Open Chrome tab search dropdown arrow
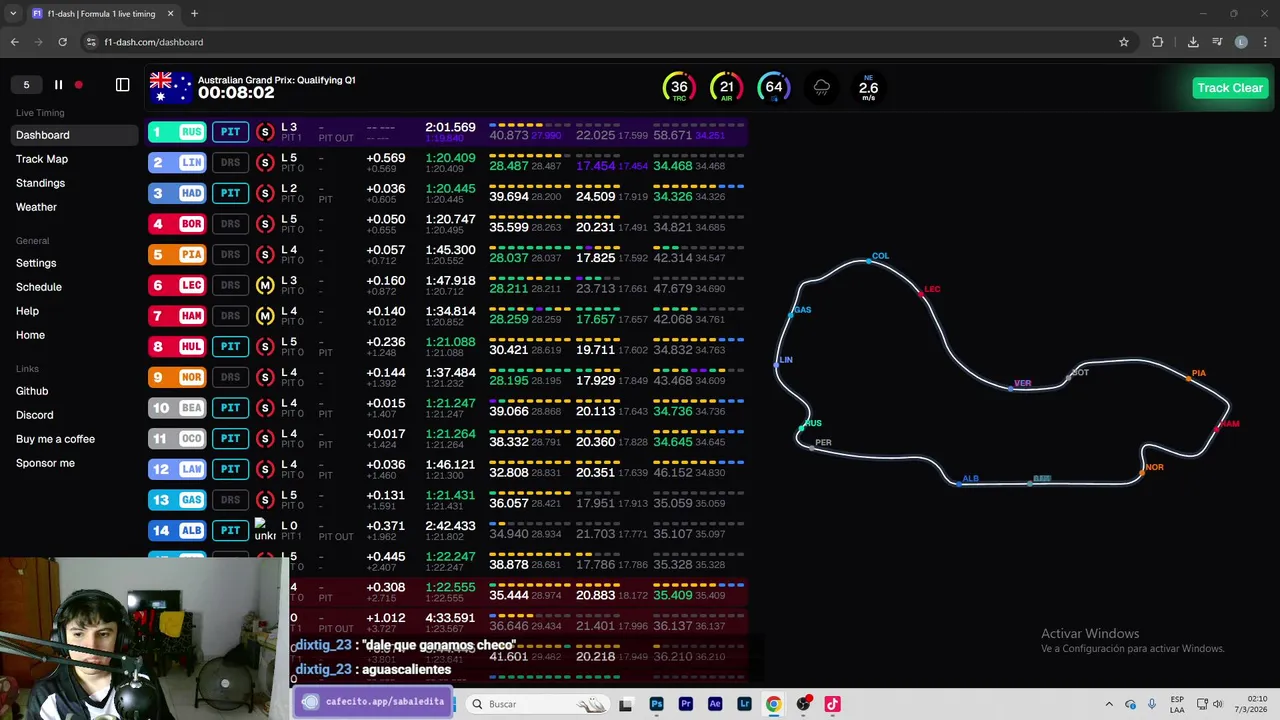 coord(13,14)
